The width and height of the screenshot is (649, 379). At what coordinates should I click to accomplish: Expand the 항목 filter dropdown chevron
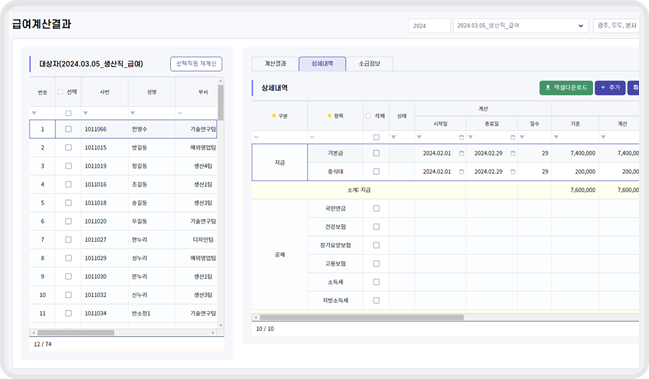(x=312, y=137)
